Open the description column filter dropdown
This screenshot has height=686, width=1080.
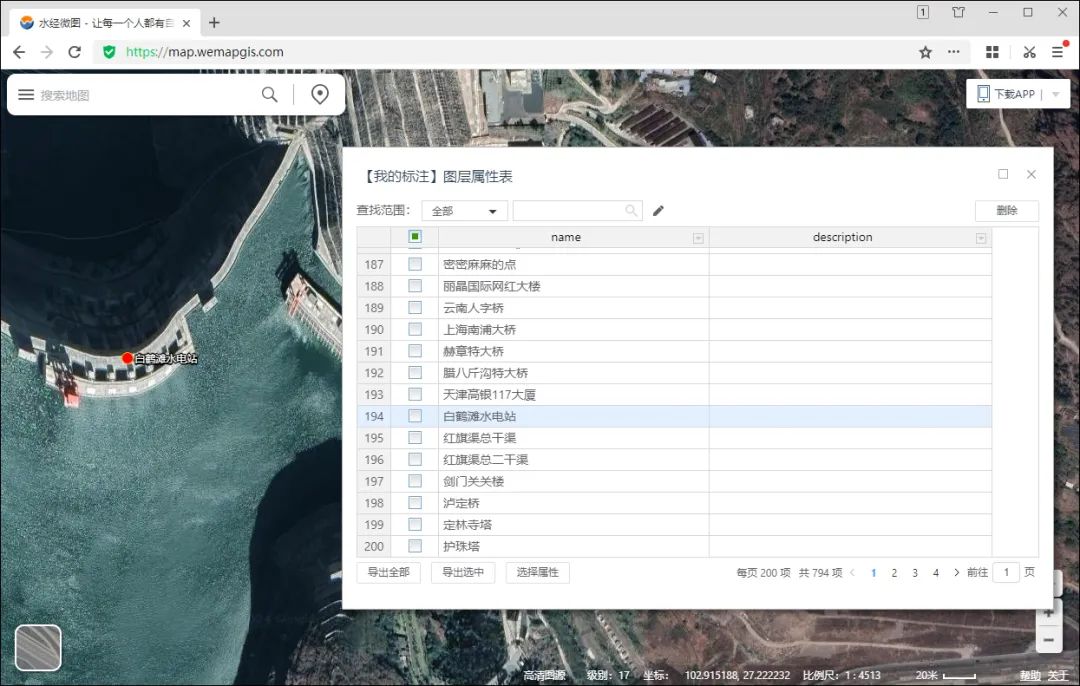tap(979, 237)
